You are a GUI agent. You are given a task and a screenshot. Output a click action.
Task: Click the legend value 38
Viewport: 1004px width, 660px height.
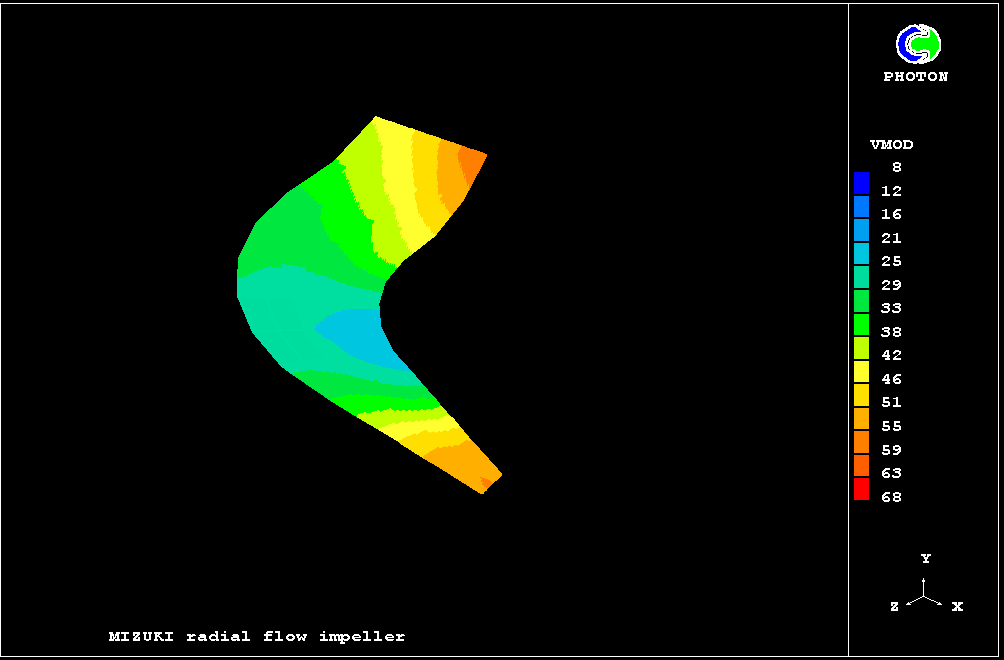[891, 332]
